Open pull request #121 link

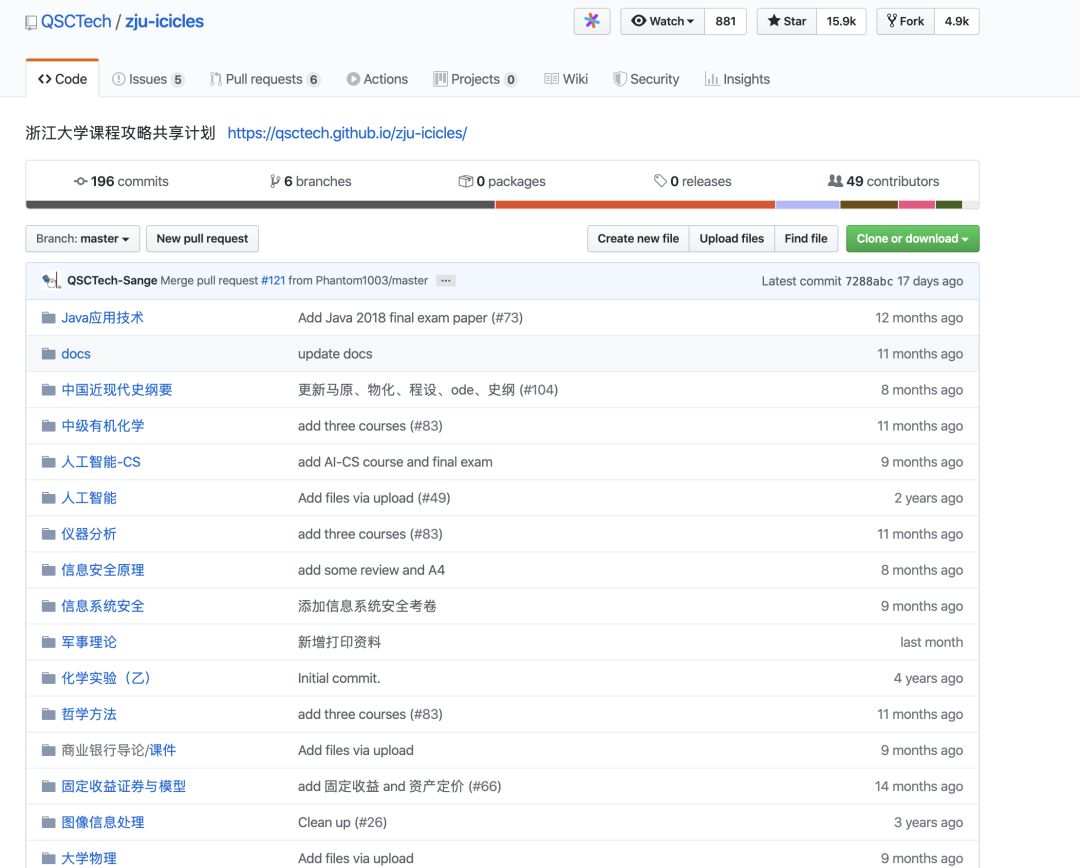click(273, 280)
